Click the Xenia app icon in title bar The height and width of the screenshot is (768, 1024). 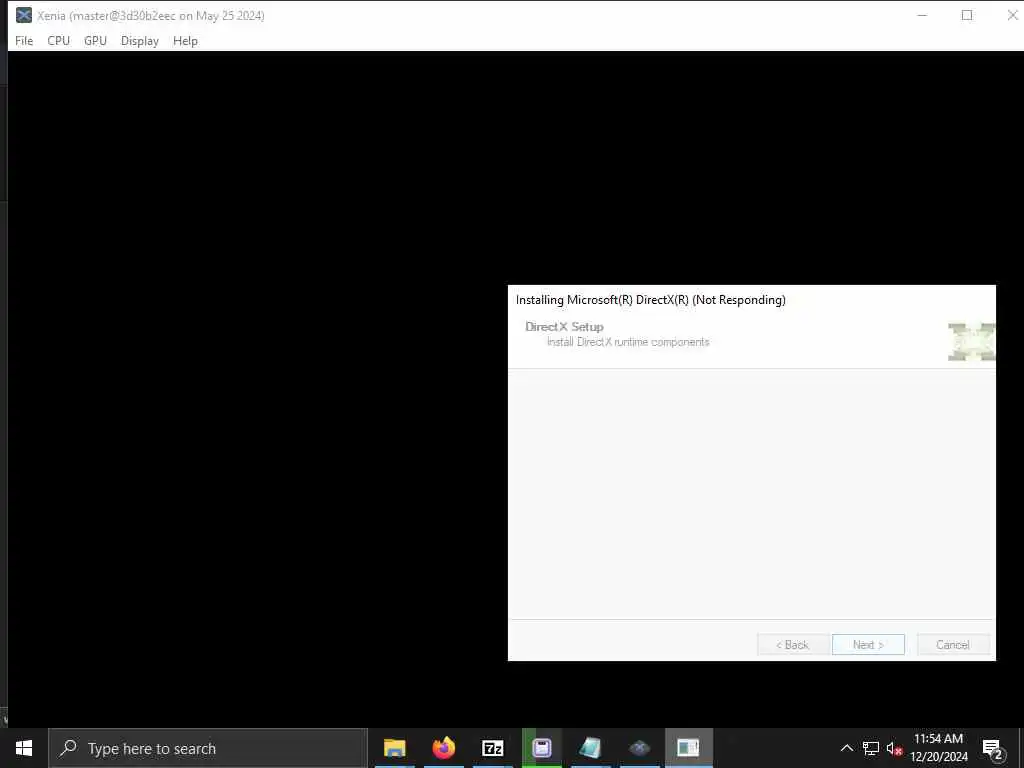(24, 15)
